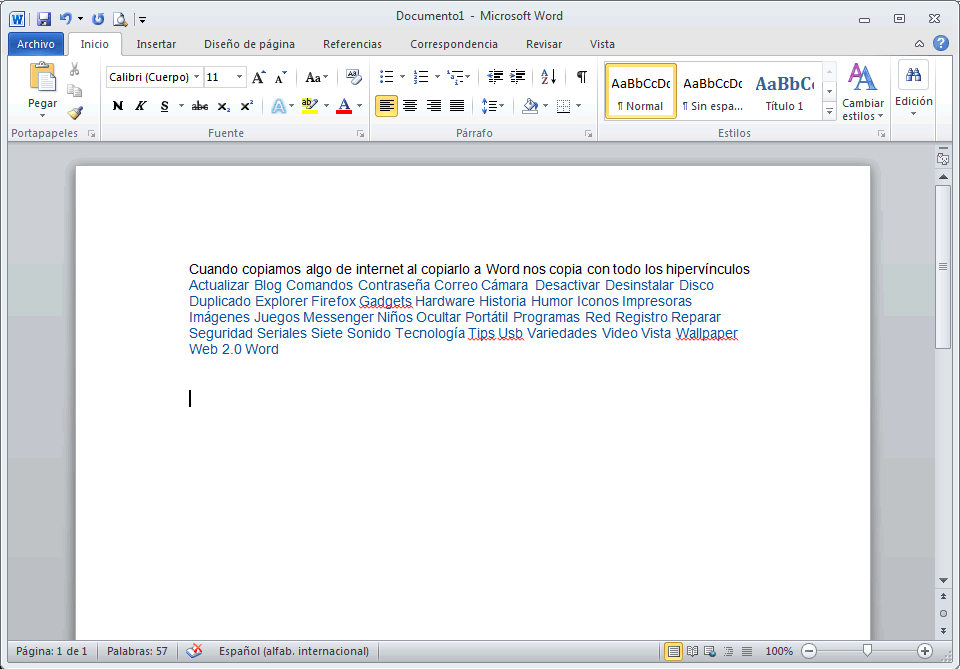The image size is (960, 669).
Task: Toggle subscript formatting
Action: (224, 107)
